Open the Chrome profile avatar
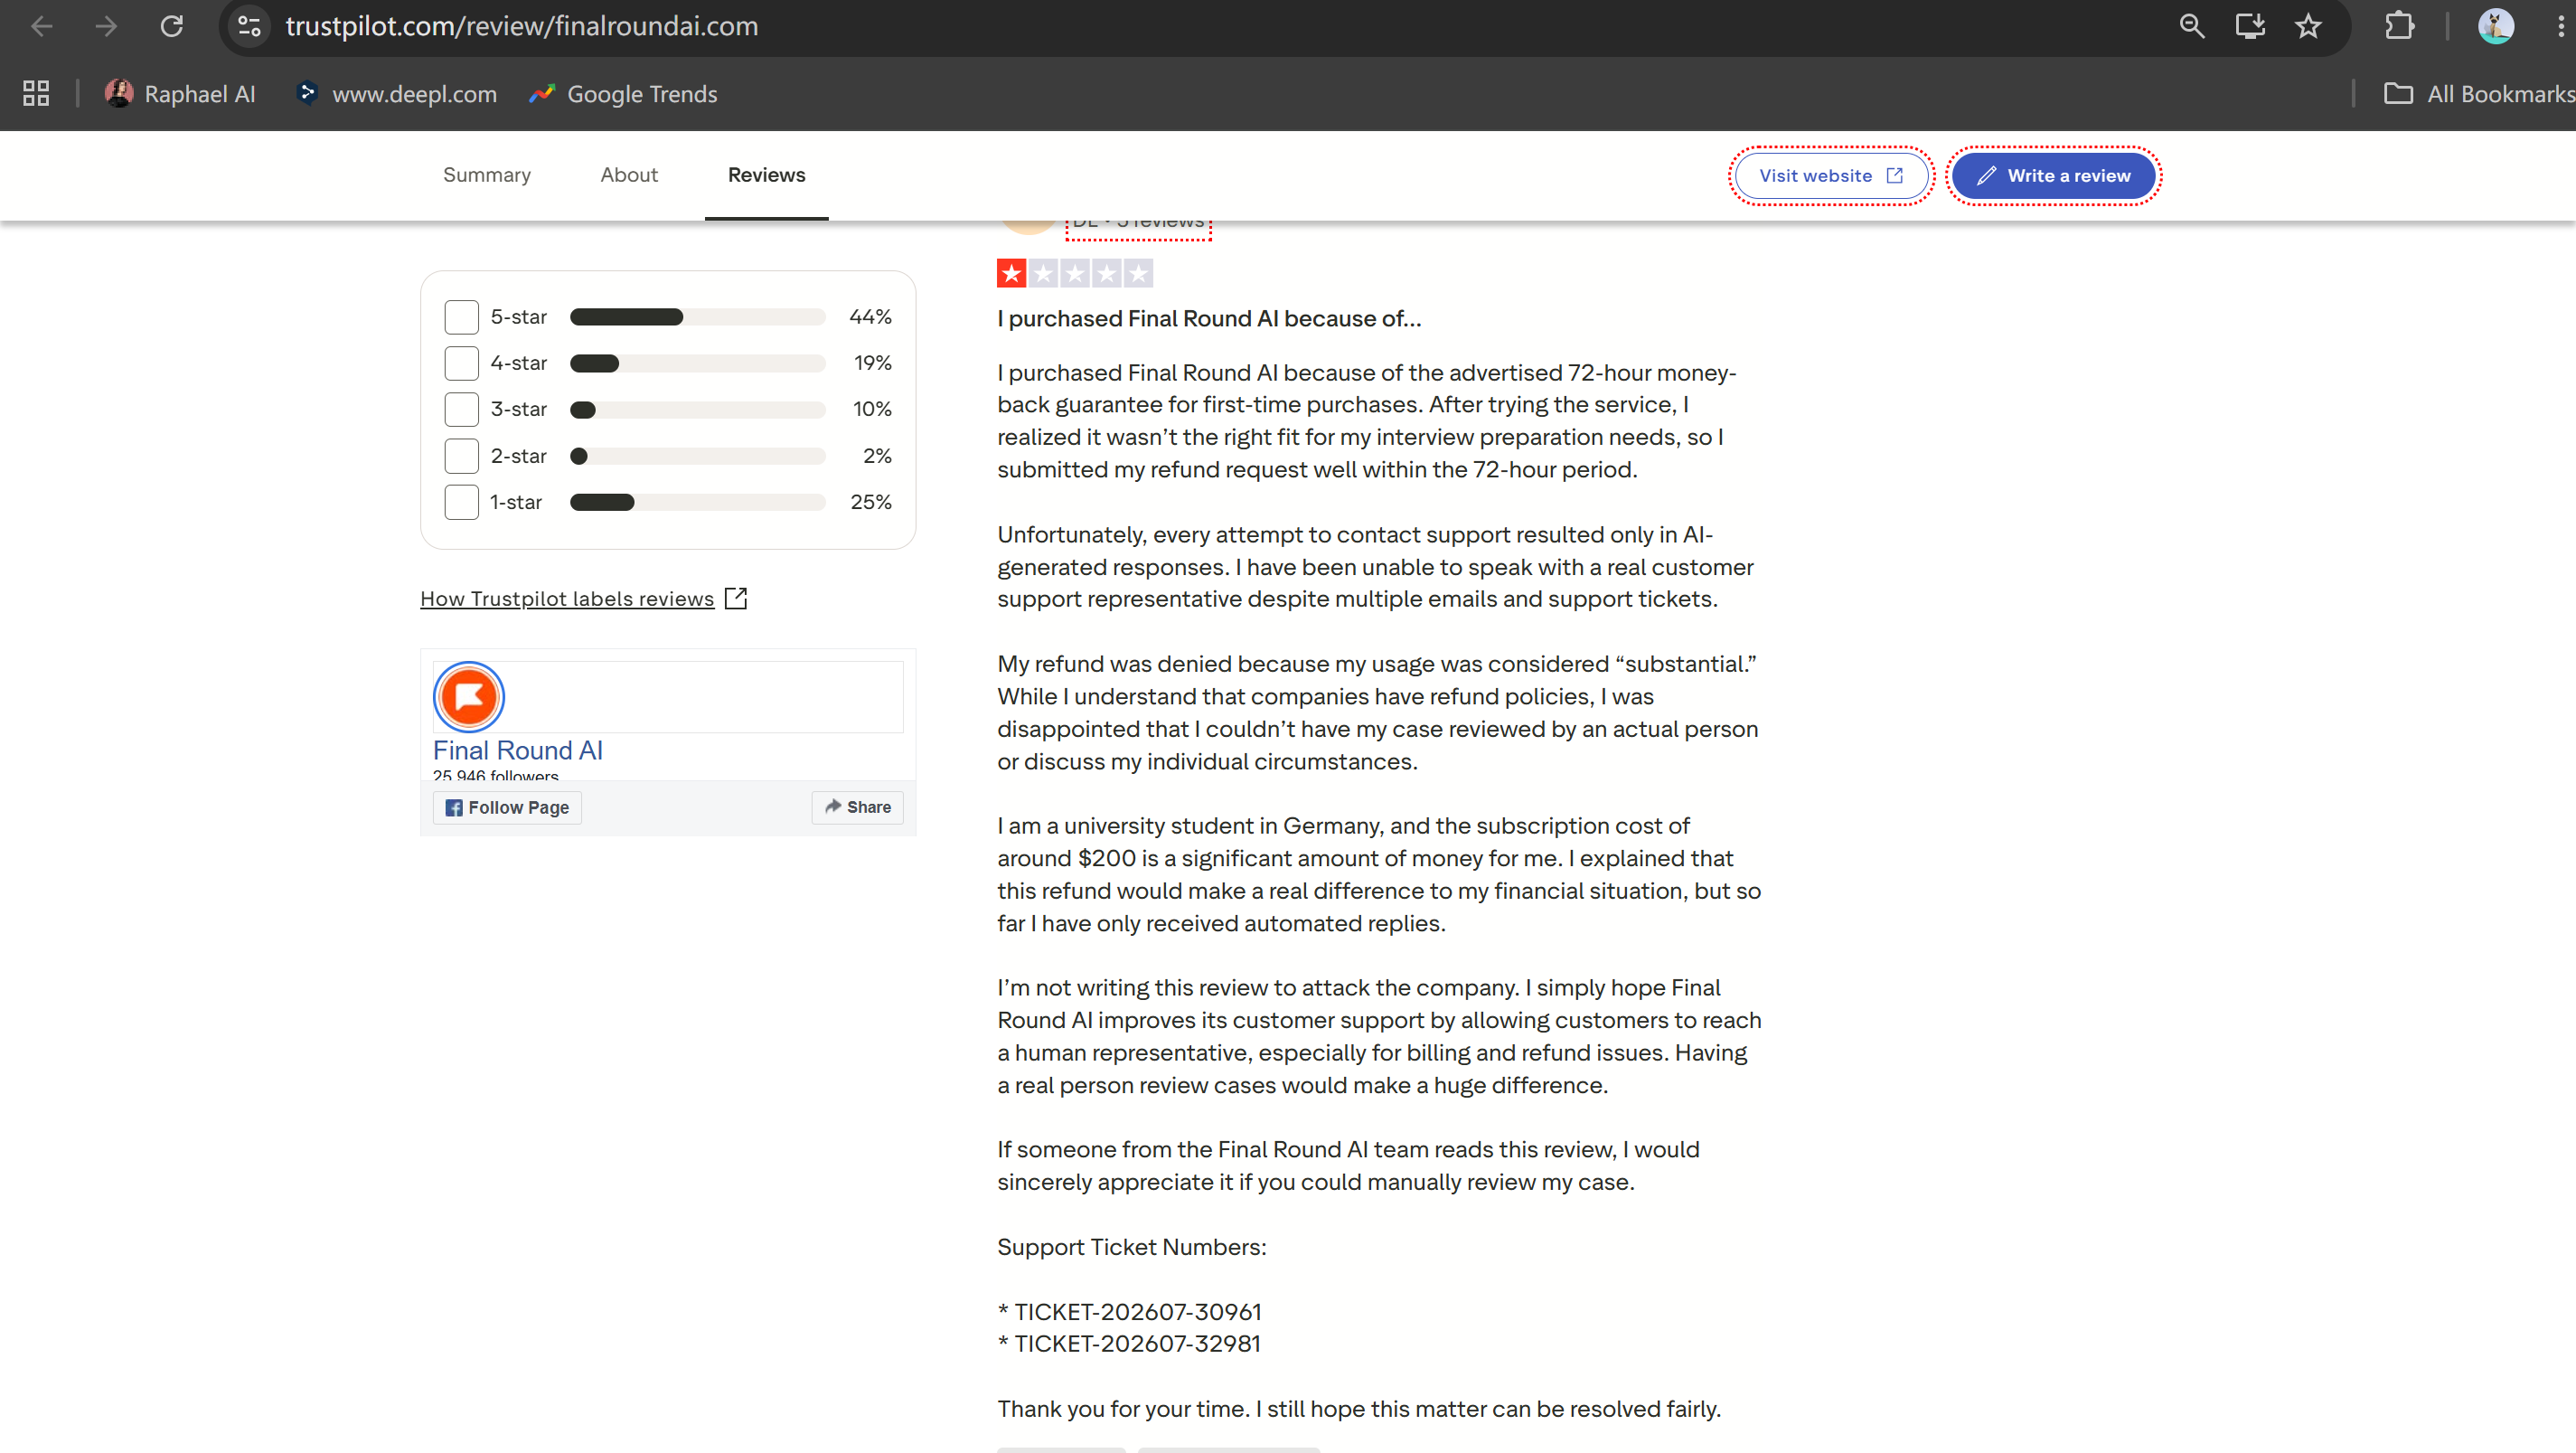2576x1453 pixels. point(2495,26)
